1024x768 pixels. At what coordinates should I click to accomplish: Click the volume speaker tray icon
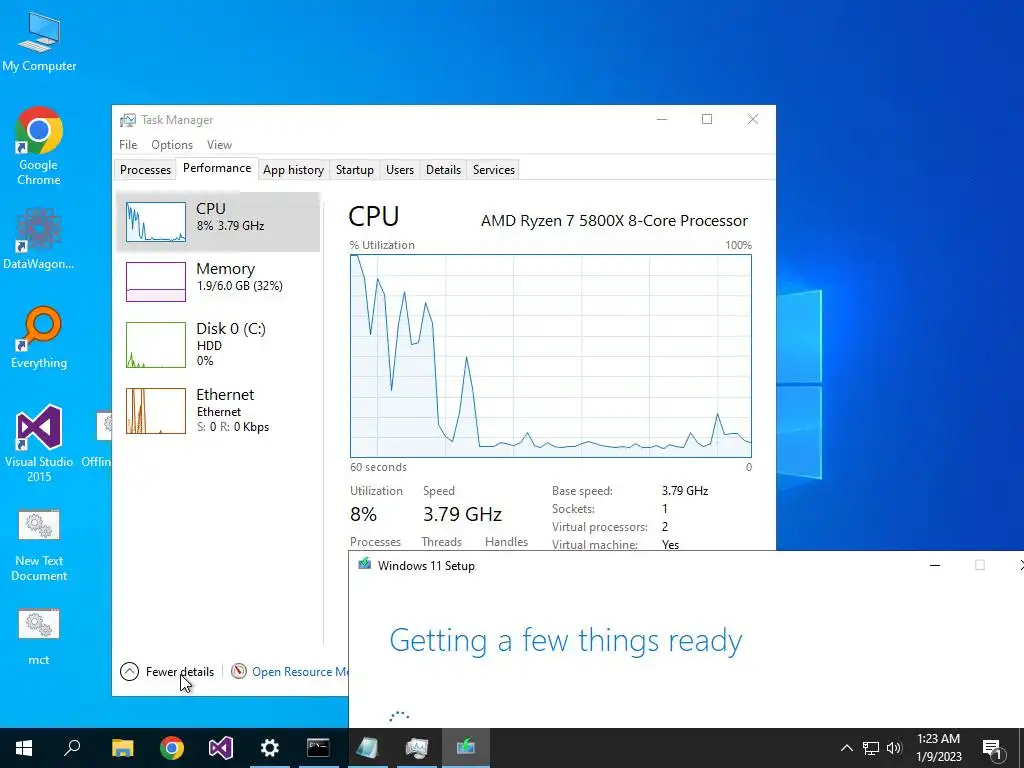(x=894, y=748)
